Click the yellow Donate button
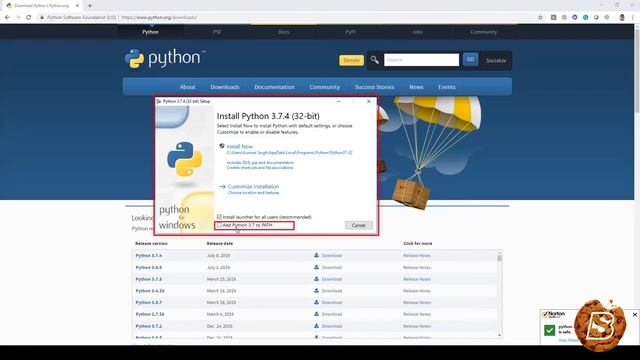Viewport: 640px width, 360px height. pos(351,60)
